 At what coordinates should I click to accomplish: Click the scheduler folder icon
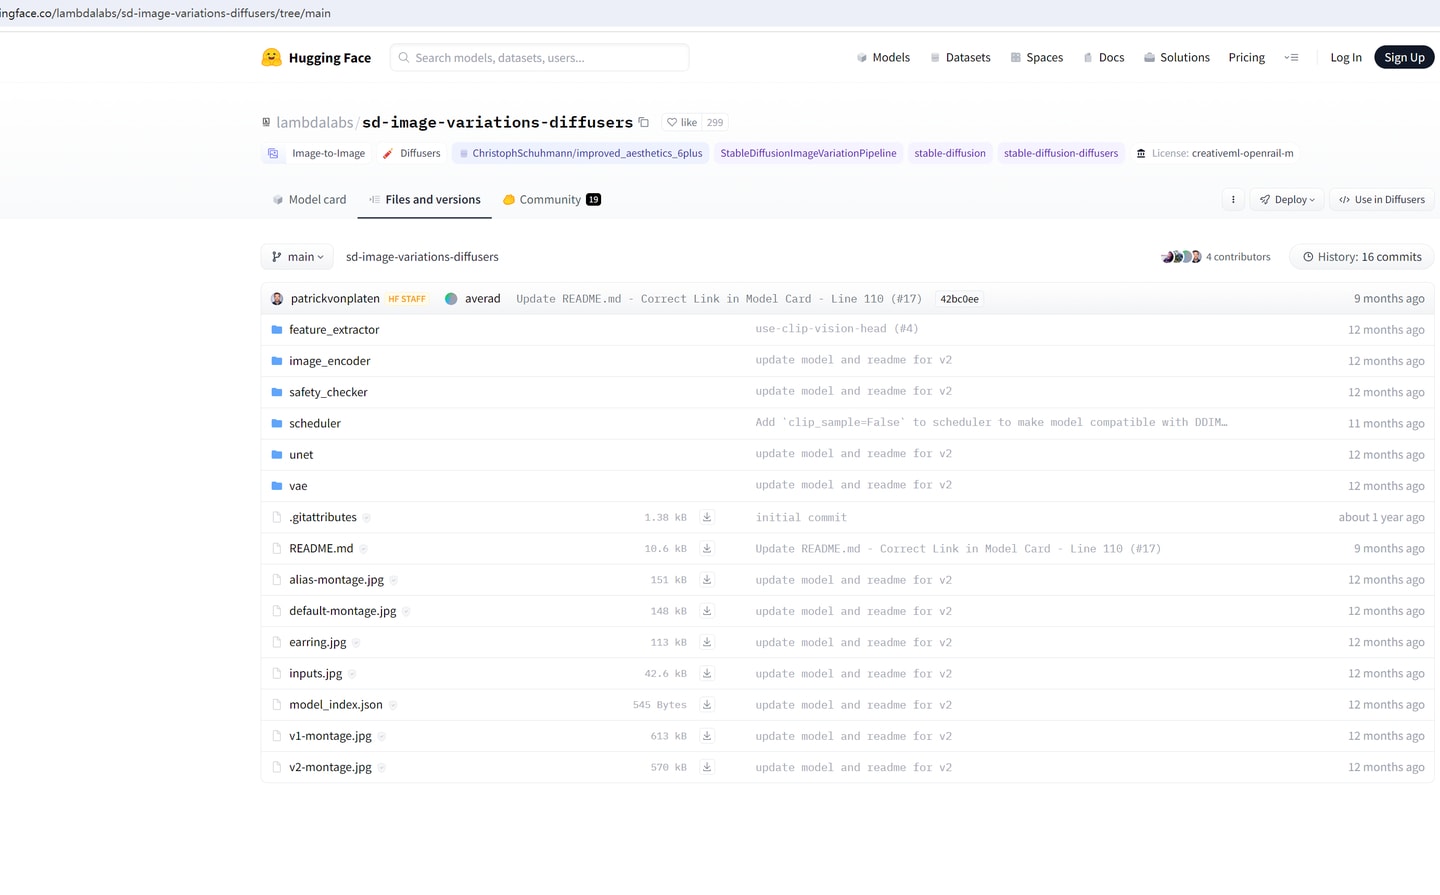pos(277,424)
